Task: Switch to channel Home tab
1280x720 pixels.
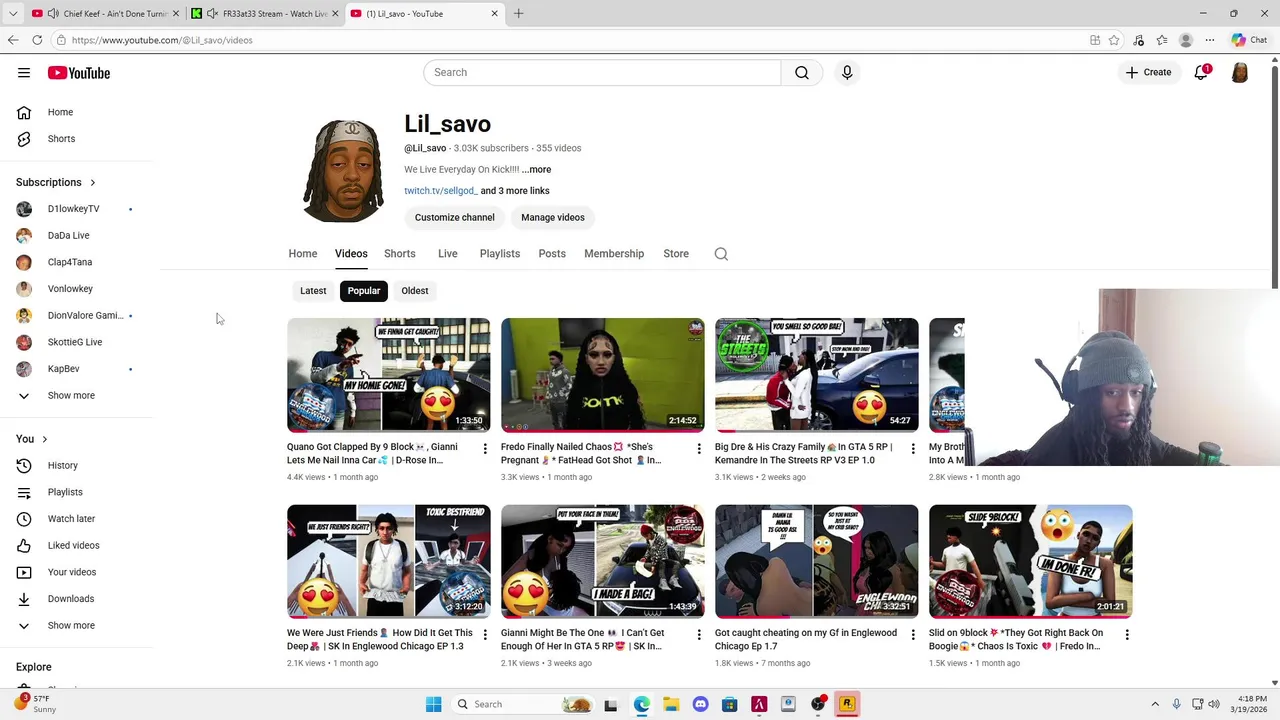Action: coord(303,254)
